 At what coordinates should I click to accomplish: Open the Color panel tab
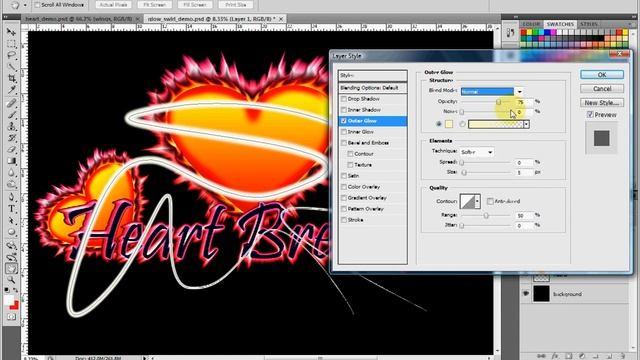pyautogui.click(x=531, y=24)
